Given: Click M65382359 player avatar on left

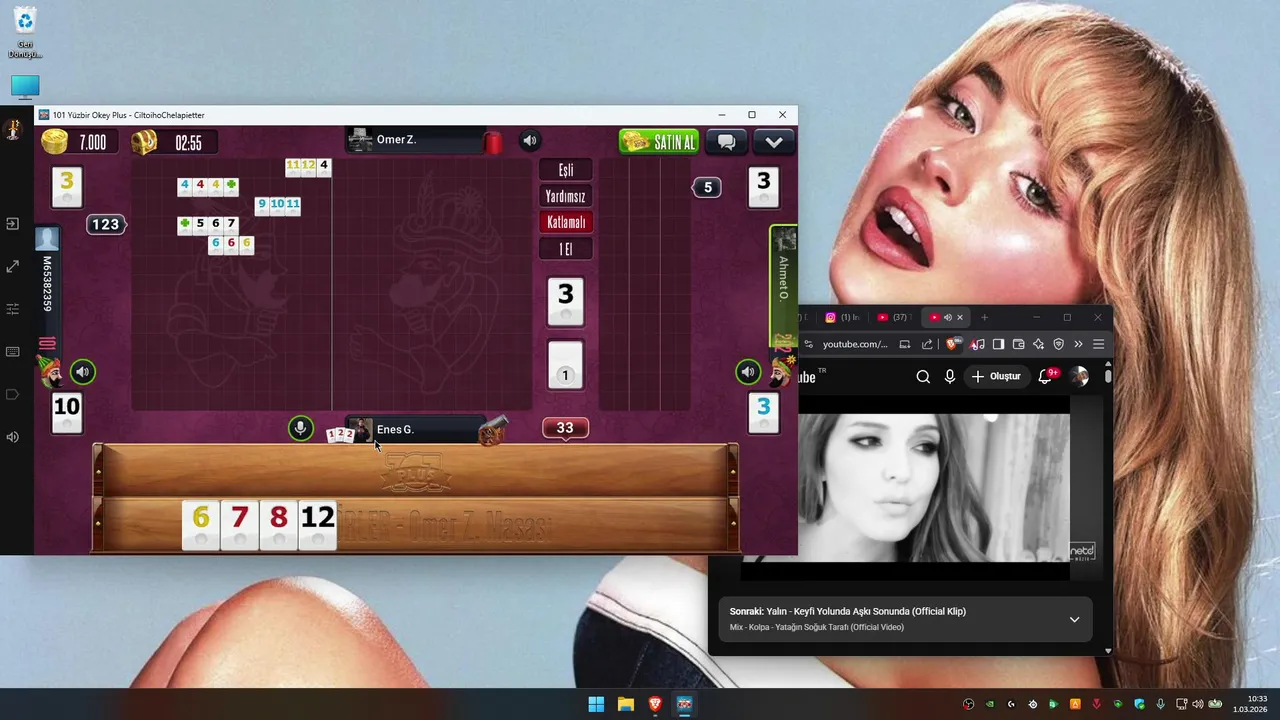Looking at the screenshot, I should [x=47, y=238].
